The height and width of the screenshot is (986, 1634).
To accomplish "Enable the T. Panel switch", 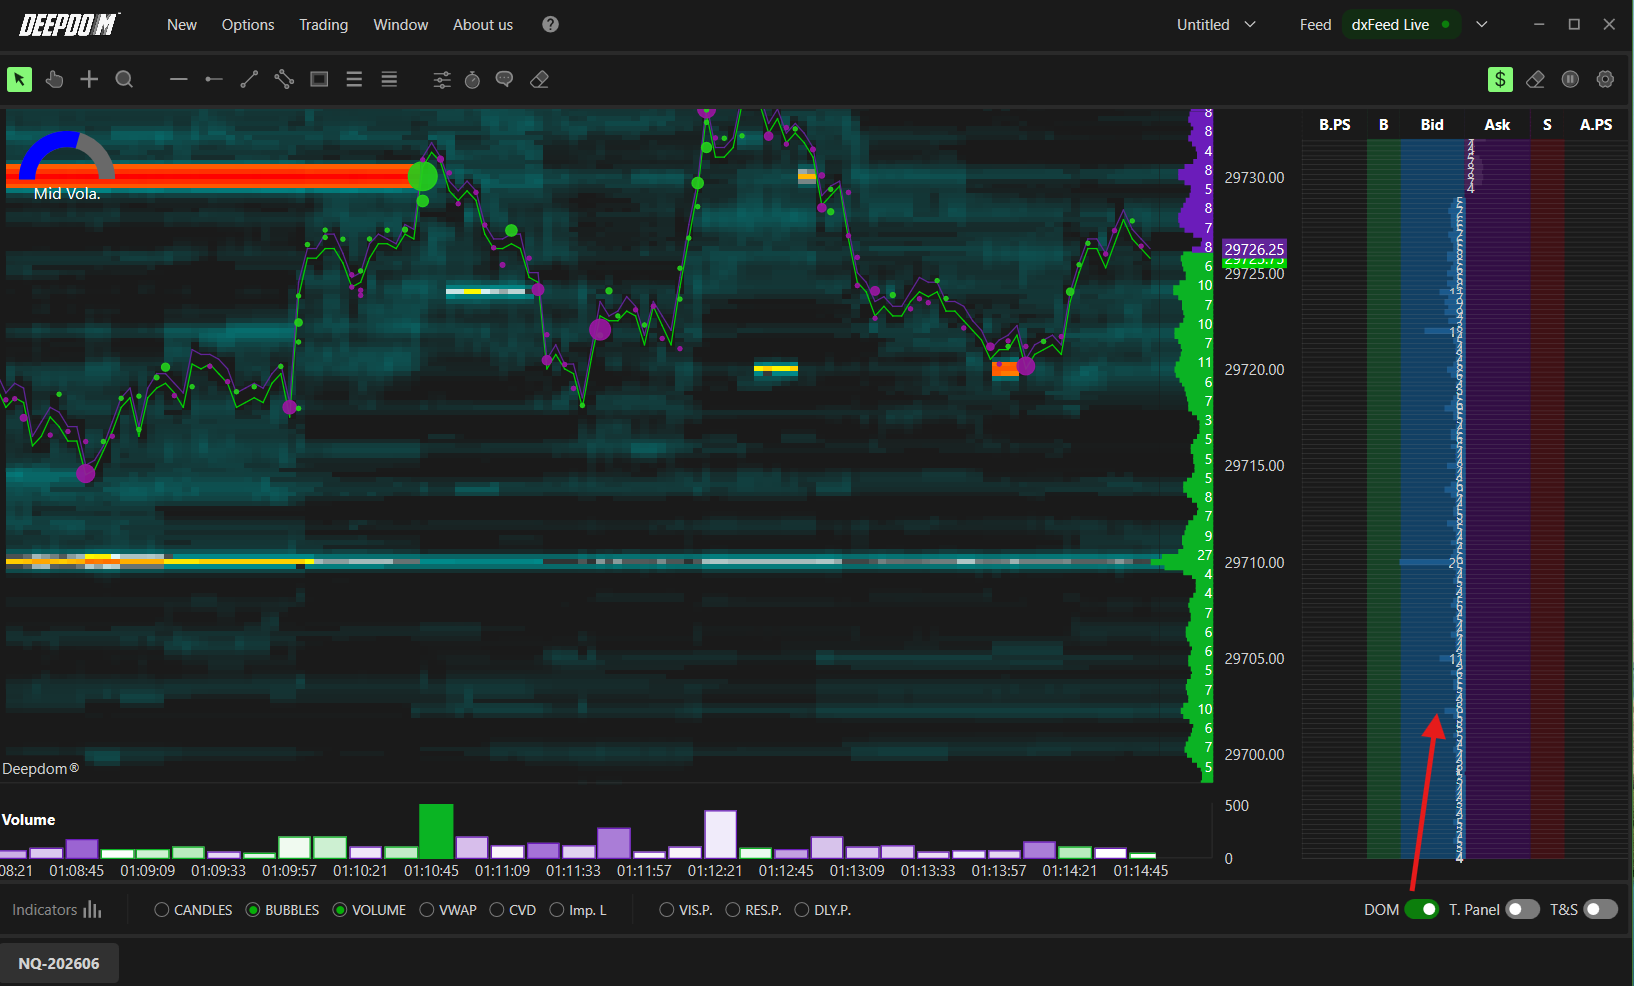I will (1522, 909).
